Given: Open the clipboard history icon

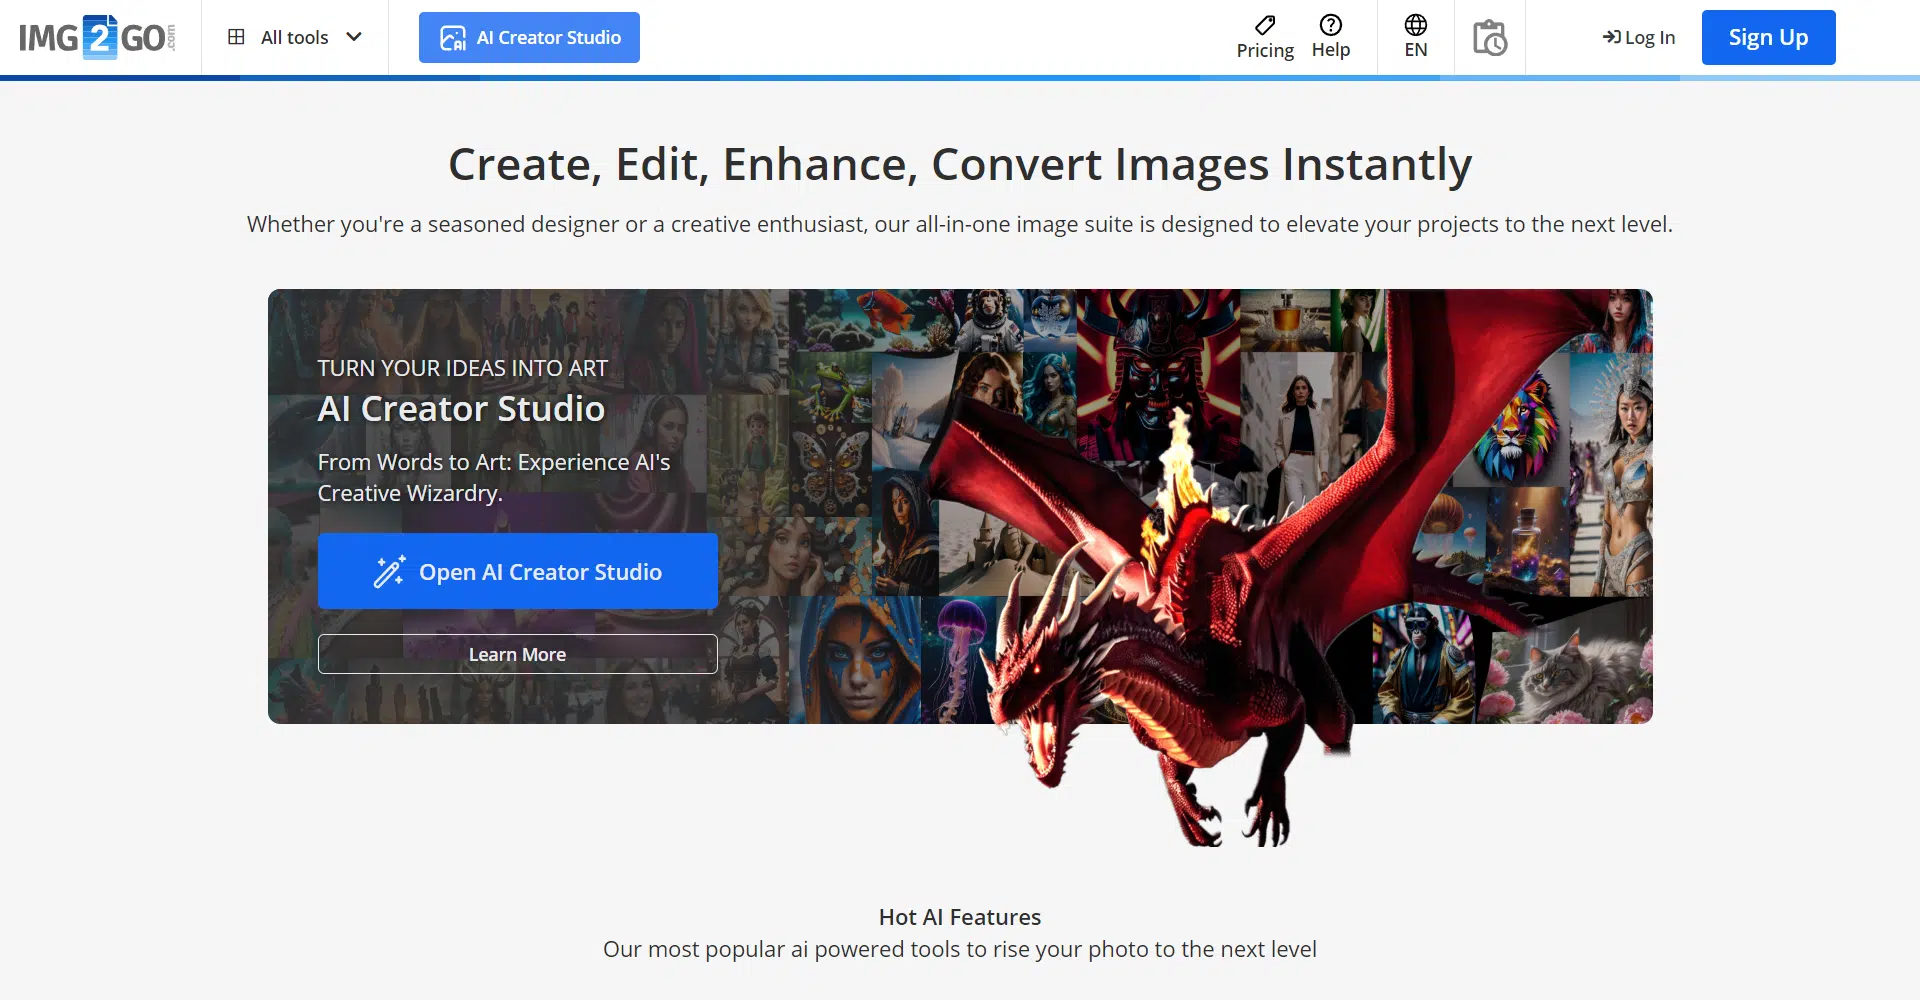Looking at the screenshot, I should pyautogui.click(x=1489, y=38).
